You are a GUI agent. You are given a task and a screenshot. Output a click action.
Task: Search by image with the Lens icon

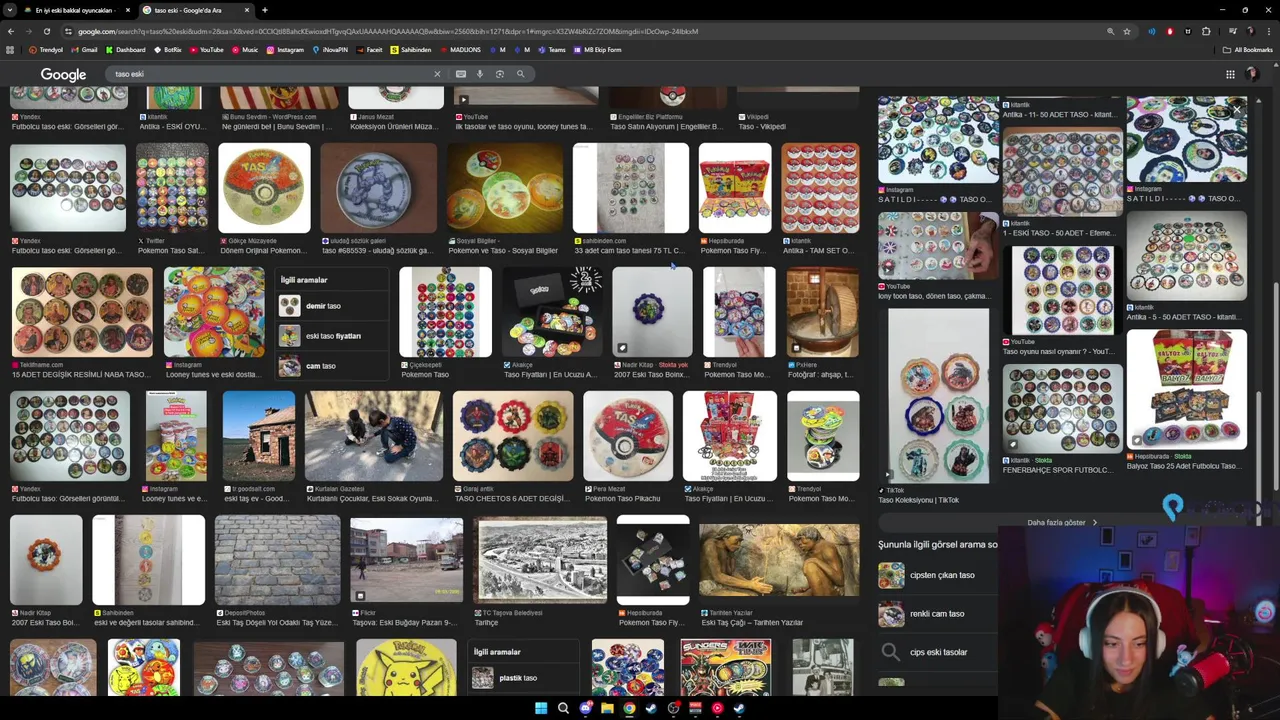(500, 74)
